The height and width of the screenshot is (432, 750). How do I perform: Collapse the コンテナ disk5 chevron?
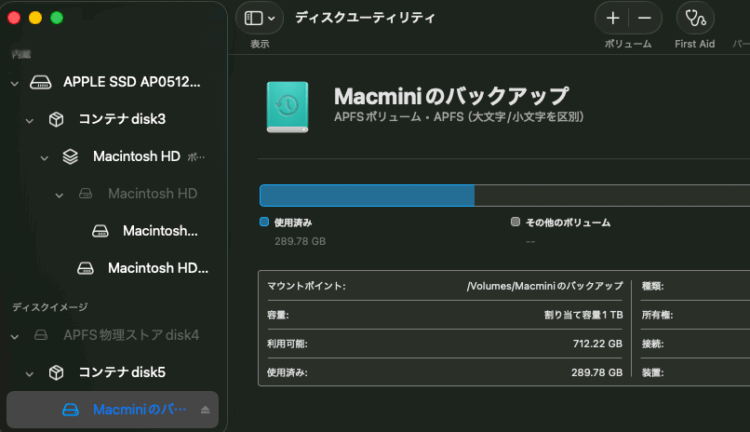30,374
